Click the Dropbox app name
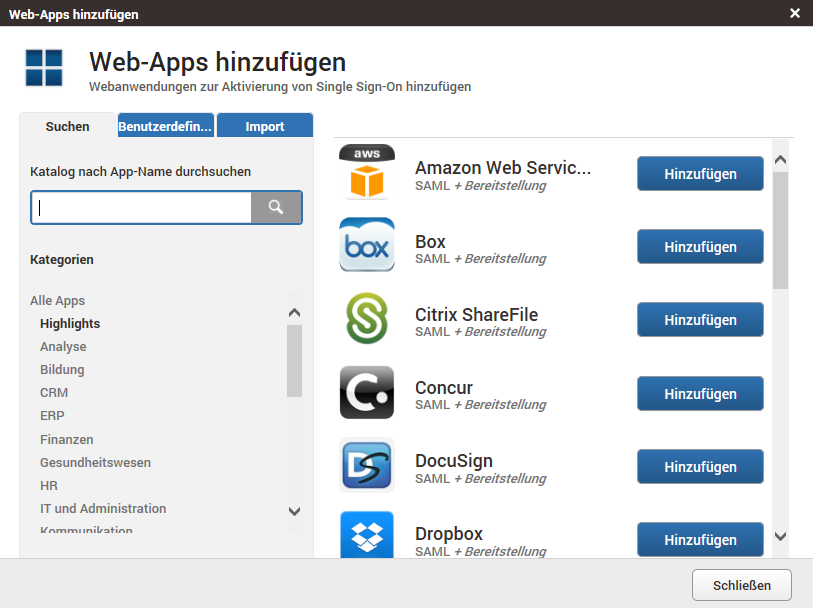This screenshot has width=813, height=608. pyautogui.click(x=449, y=534)
